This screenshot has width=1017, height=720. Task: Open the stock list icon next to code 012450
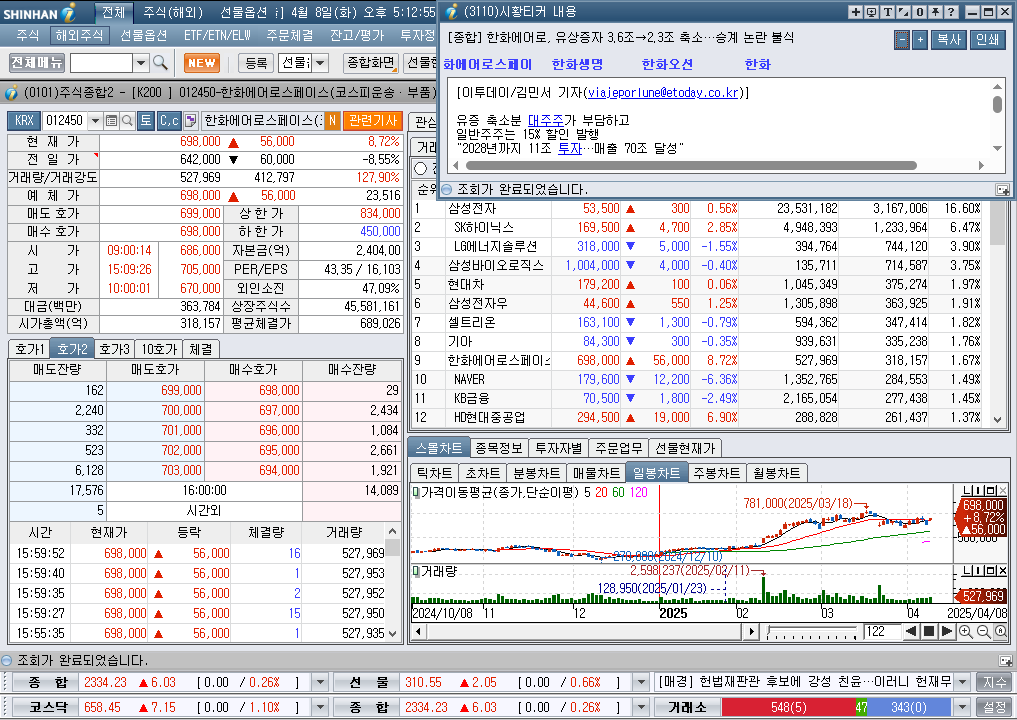(x=112, y=121)
